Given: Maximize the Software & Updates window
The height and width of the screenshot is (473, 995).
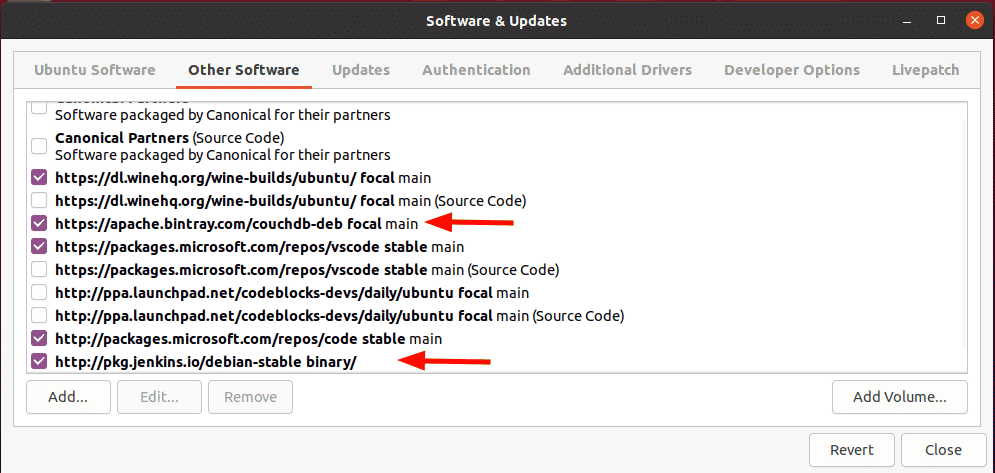Looking at the screenshot, I should 942,20.
